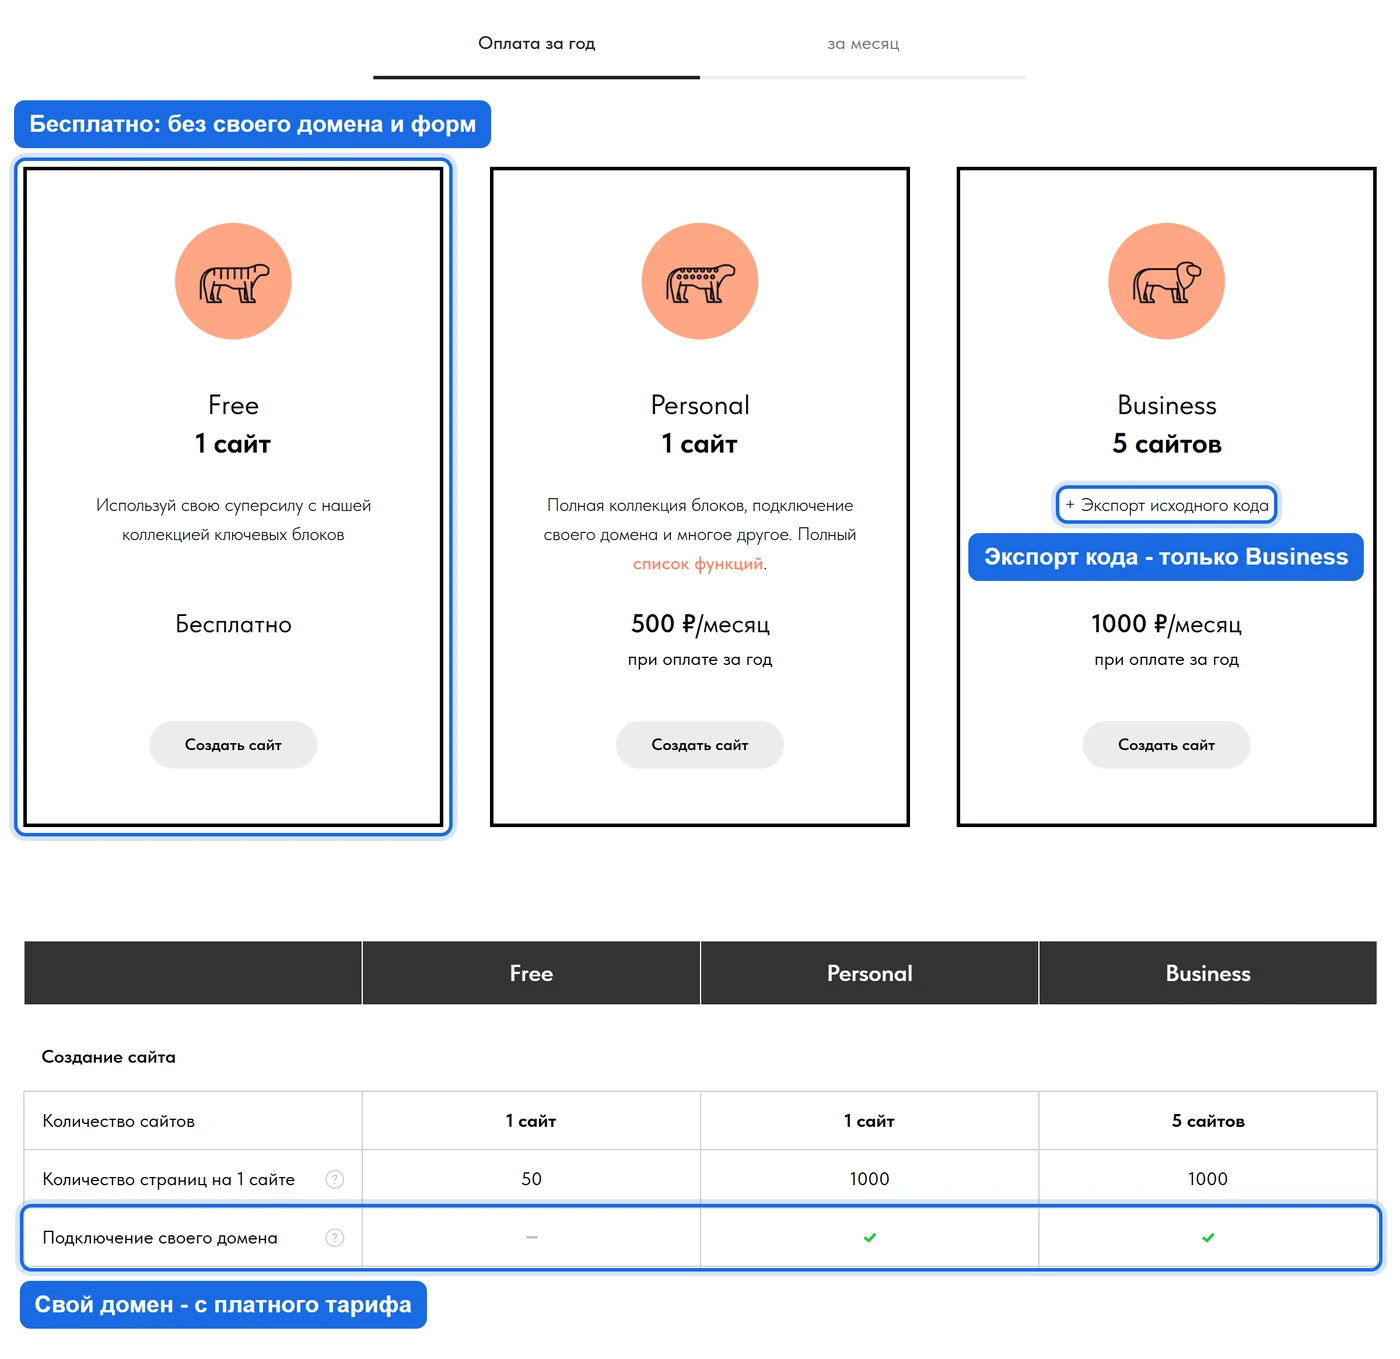Click the Free column header in the comparison table
Viewport: 1400px width, 1359px height.
click(x=531, y=973)
